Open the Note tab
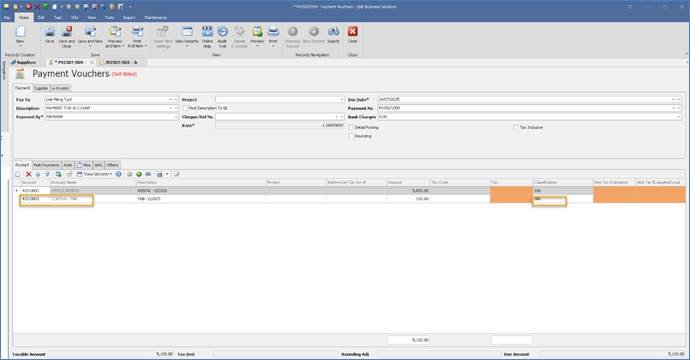The width and height of the screenshot is (690, 360). point(68,165)
